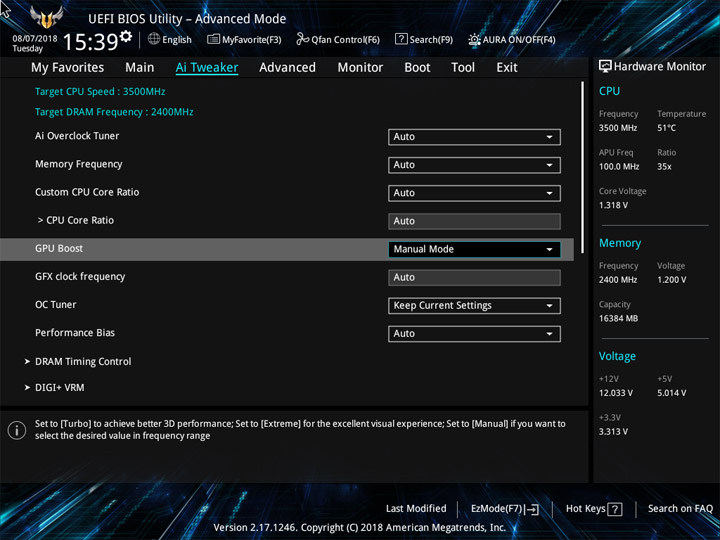Click +3.3V reading 3.313 V
The image size is (720, 540).
coord(613,432)
